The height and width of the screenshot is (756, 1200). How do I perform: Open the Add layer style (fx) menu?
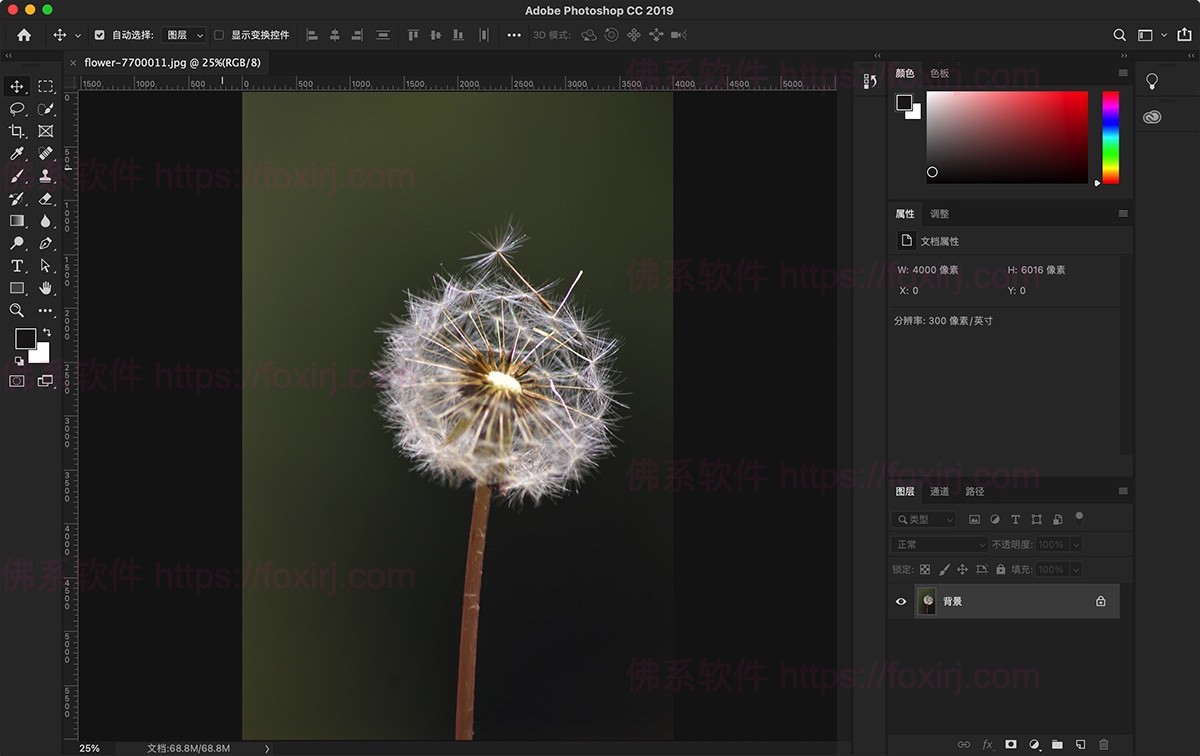987,744
